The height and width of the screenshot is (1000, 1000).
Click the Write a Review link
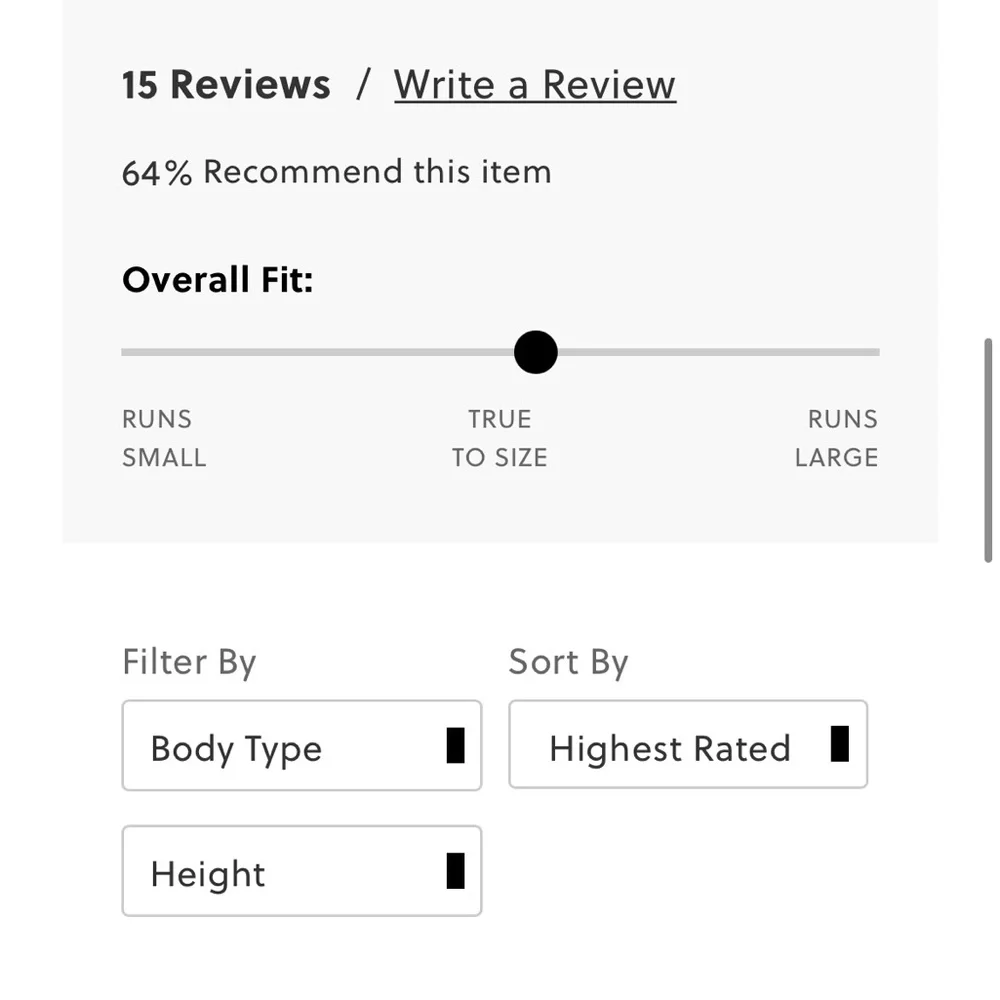[x=534, y=85]
